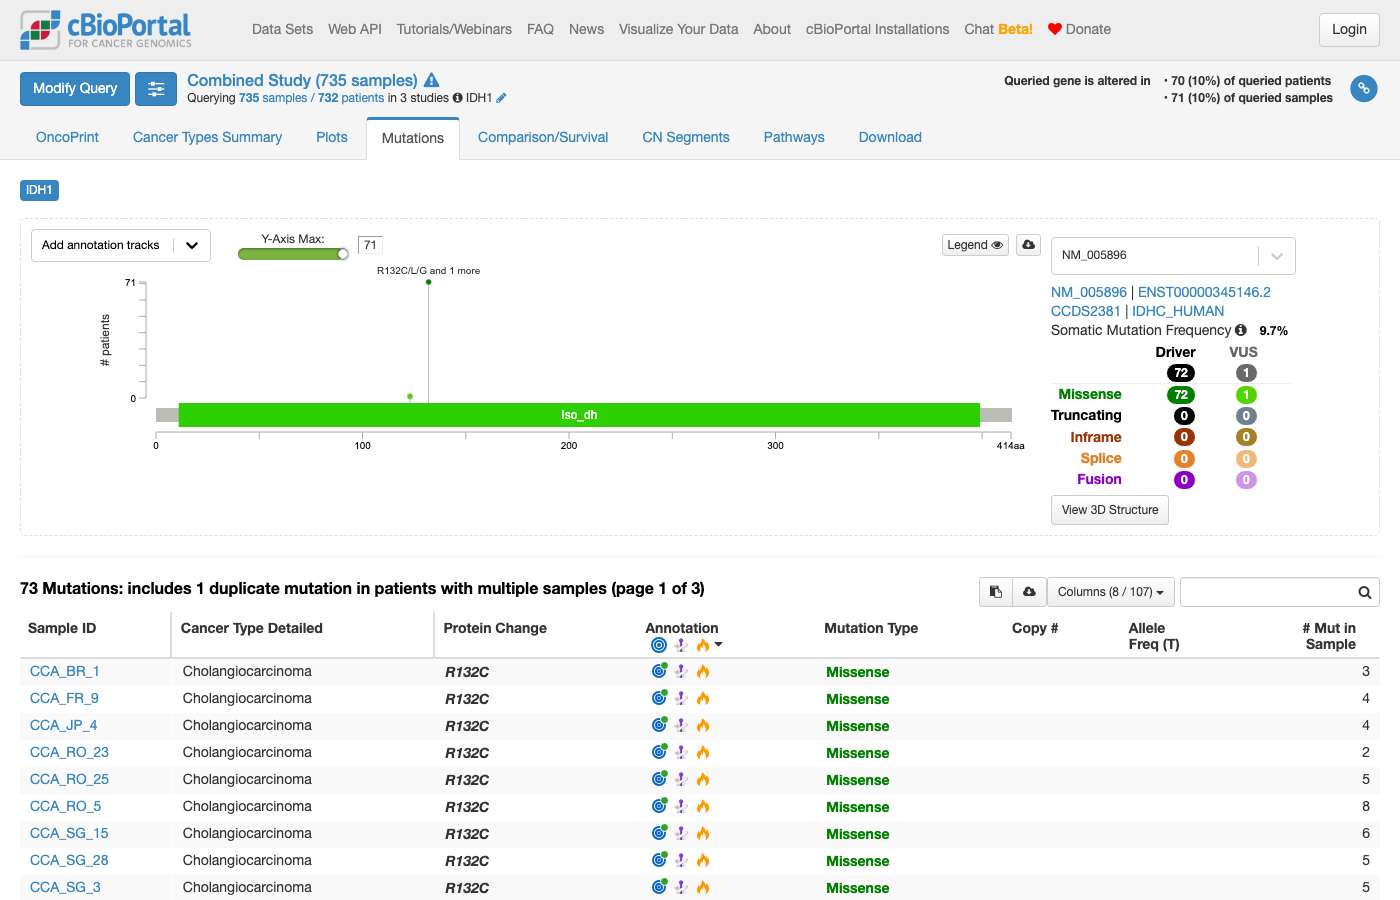
Task: Go to the Comparison/Survival tab
Action: pyautogui.click(x=543, y=137)
